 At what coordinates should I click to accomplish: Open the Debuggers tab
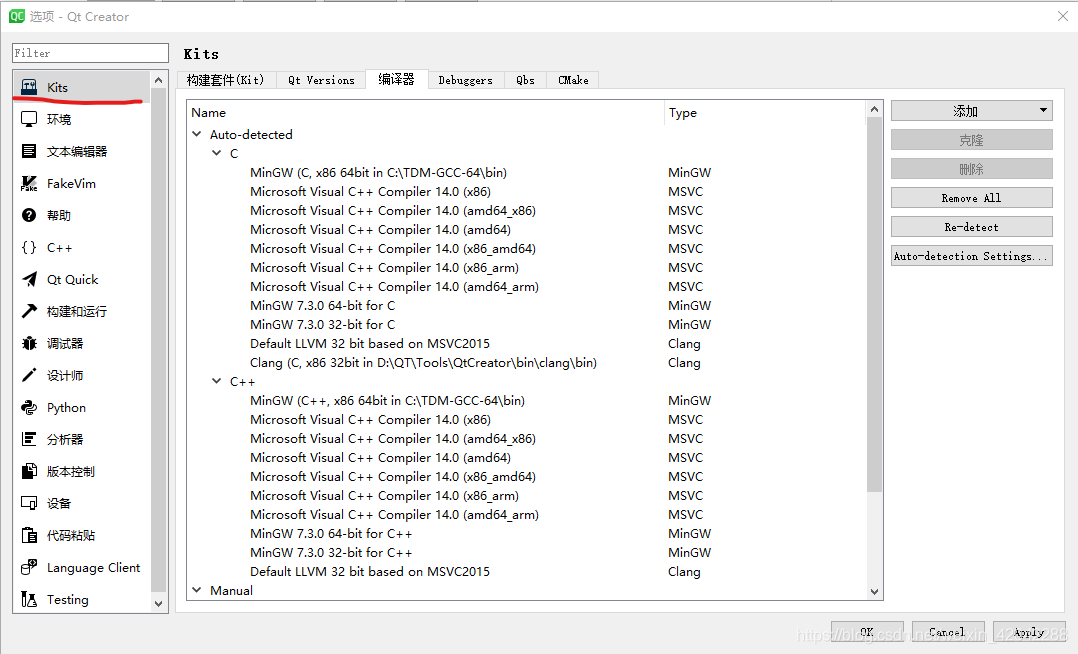(x=465, y=79)
